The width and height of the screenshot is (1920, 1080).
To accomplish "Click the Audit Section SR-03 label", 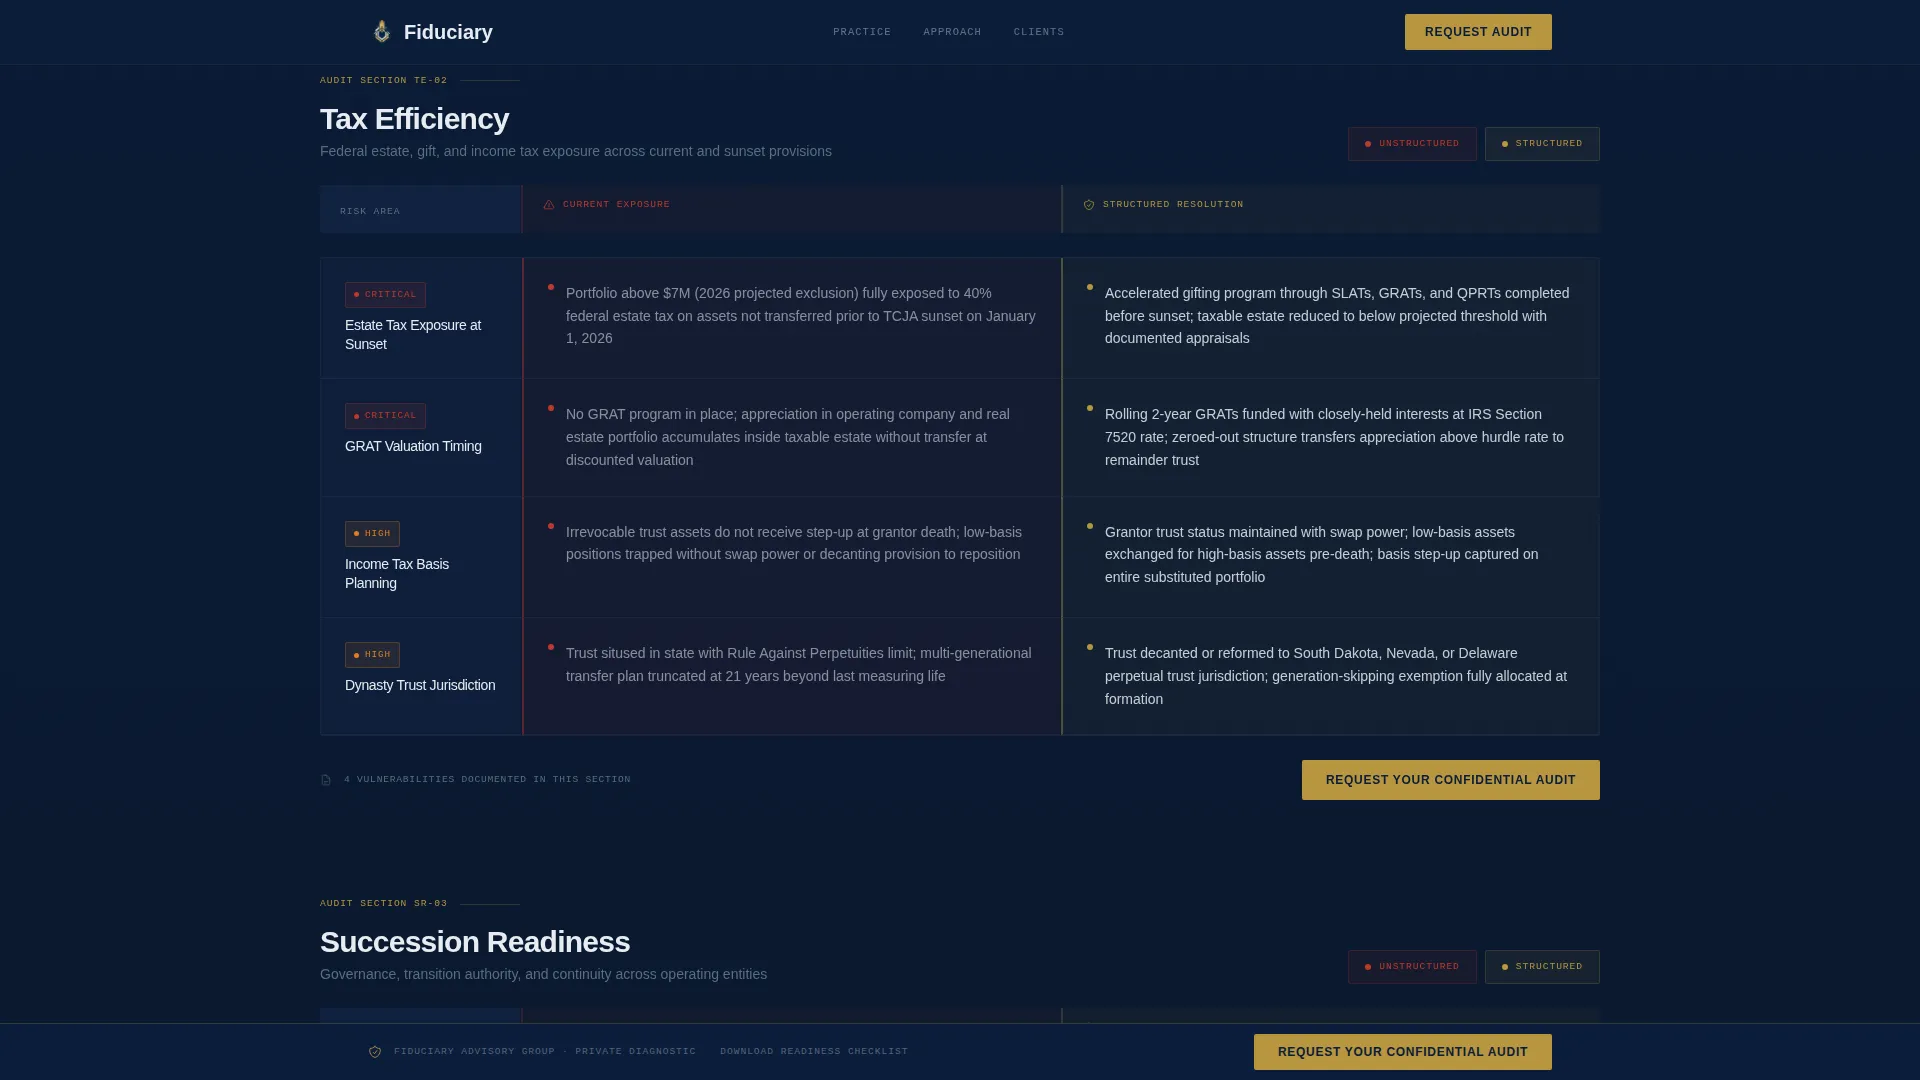I will (x=384, y=904).
